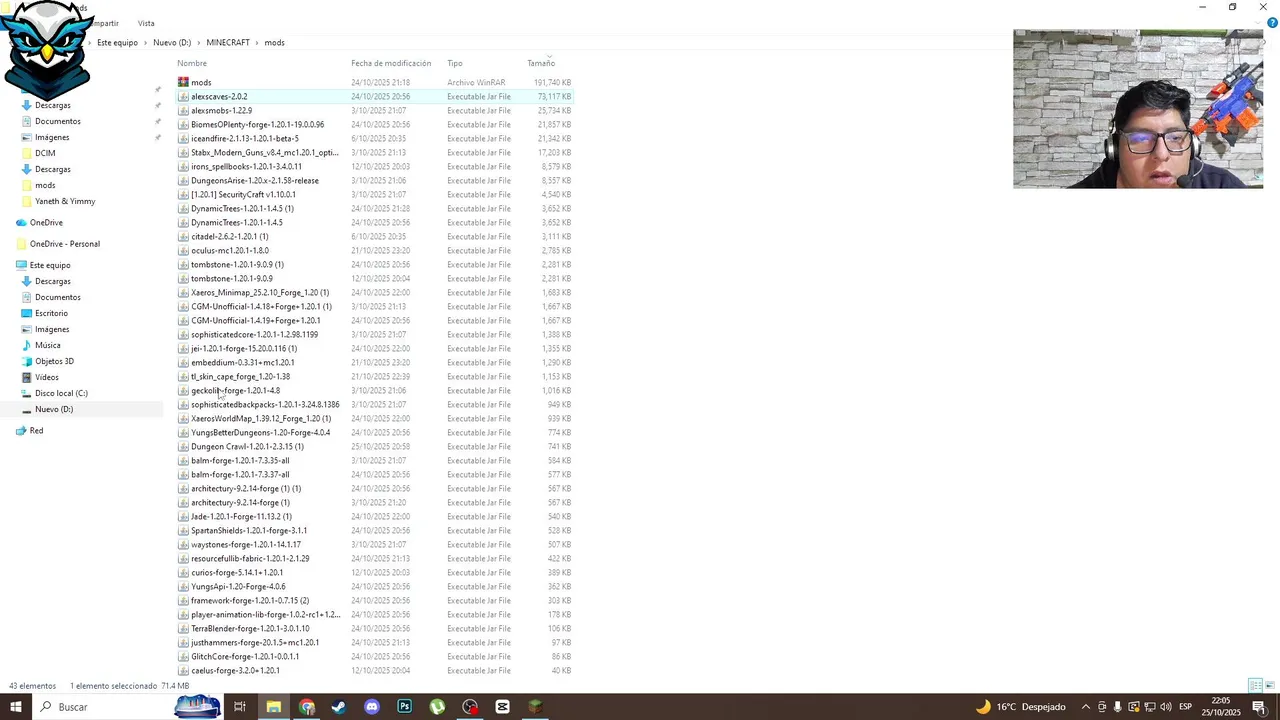Select file GlitchCore-forge-1.20.1-0.0.1.1
Screen dimensions: 1280x720
(x=245, y=656)
